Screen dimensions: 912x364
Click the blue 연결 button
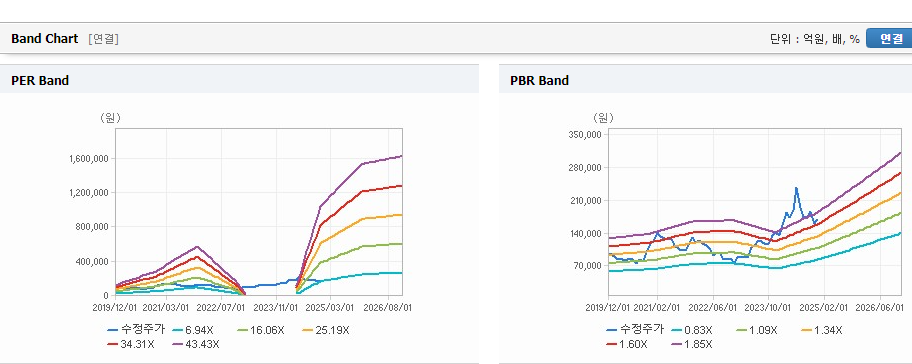[889, 39]
